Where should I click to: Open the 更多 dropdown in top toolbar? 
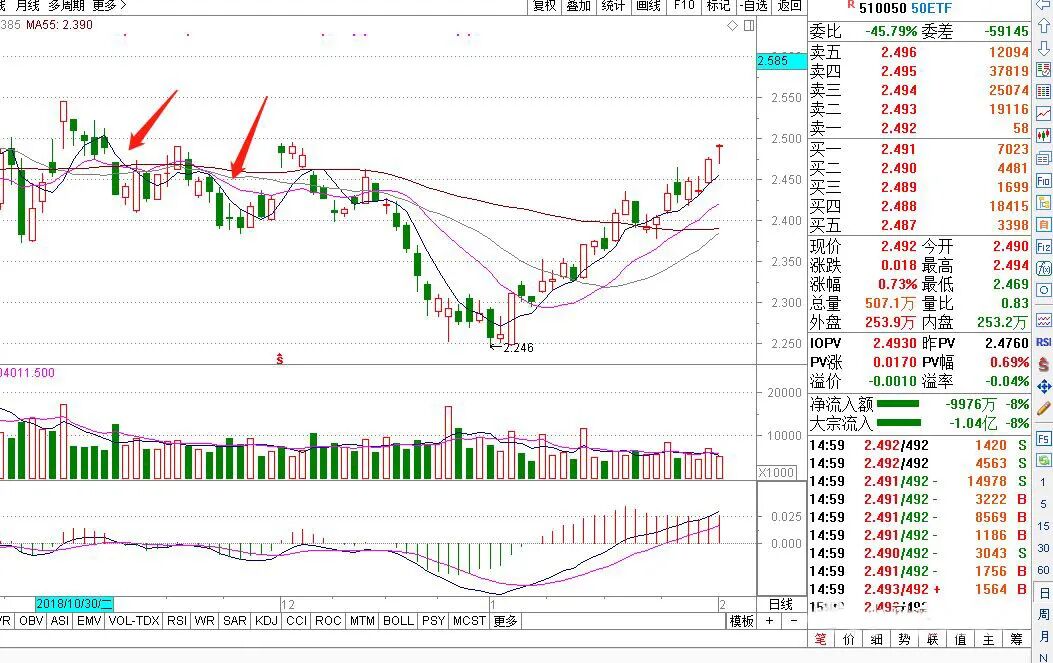pos(109,6)
